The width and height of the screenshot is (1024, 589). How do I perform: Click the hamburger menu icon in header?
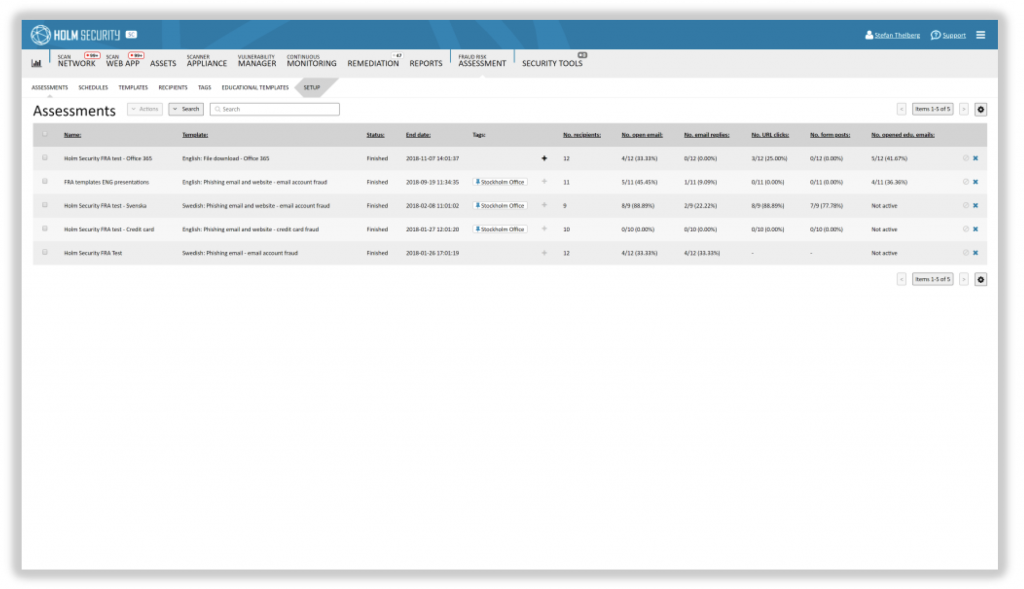(x=980, y=35)
